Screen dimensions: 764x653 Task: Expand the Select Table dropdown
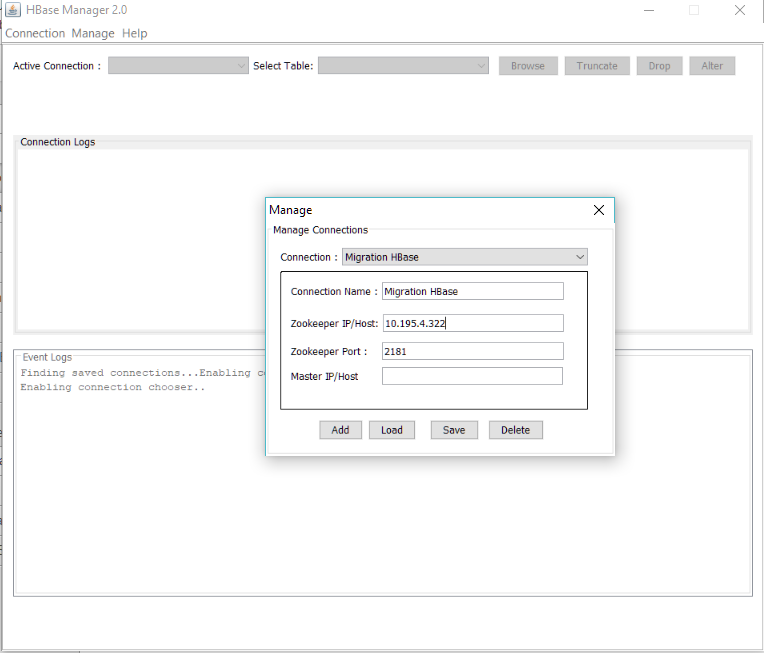403,66
